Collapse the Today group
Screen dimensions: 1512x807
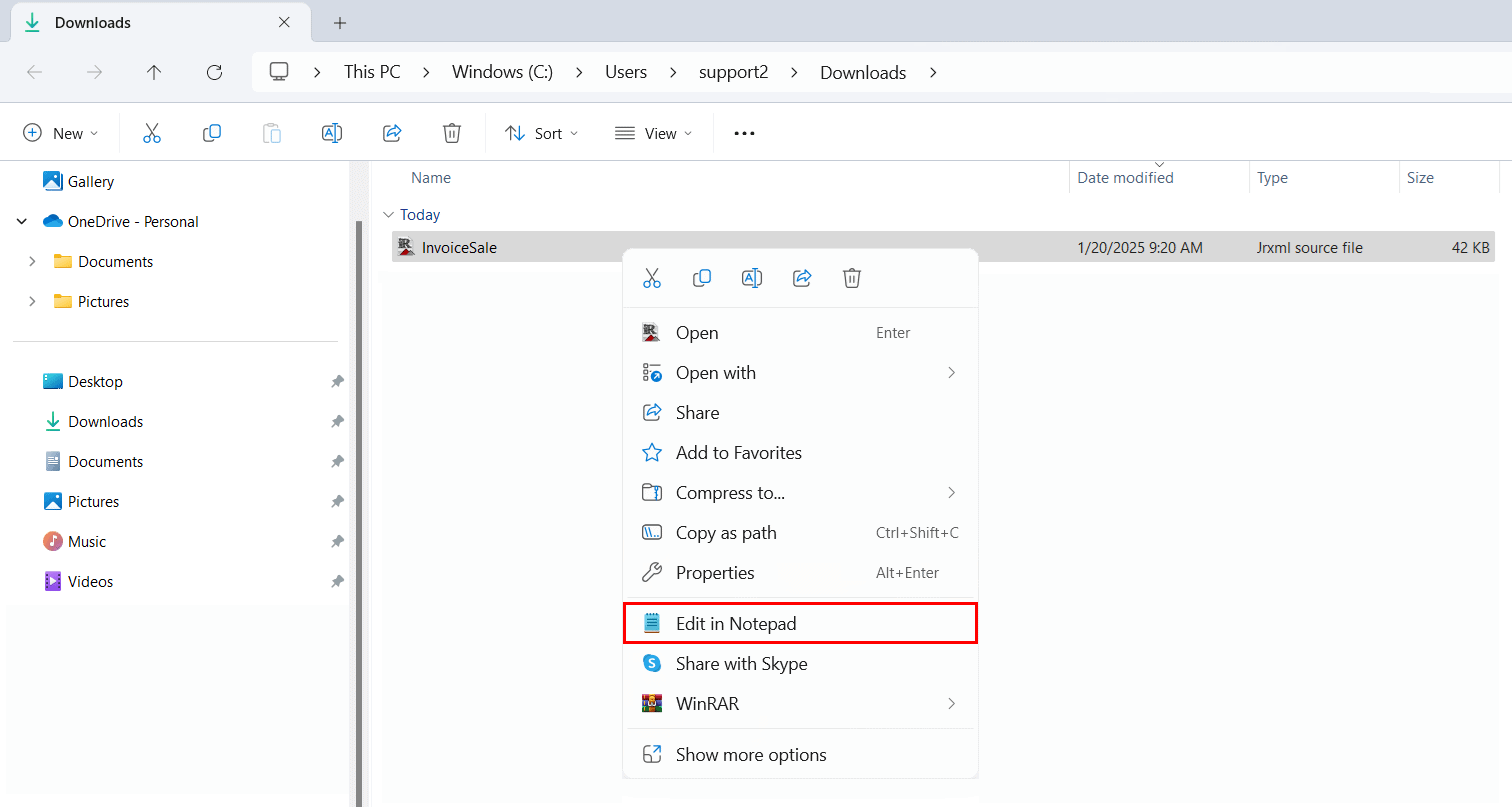tap(388, 215)
